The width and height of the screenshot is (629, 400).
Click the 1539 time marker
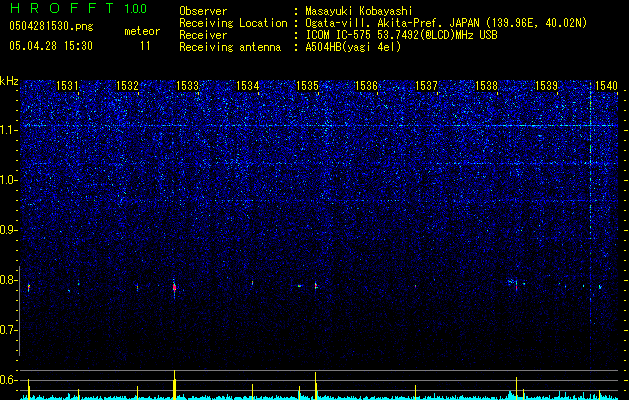click(x=547, y=85)
